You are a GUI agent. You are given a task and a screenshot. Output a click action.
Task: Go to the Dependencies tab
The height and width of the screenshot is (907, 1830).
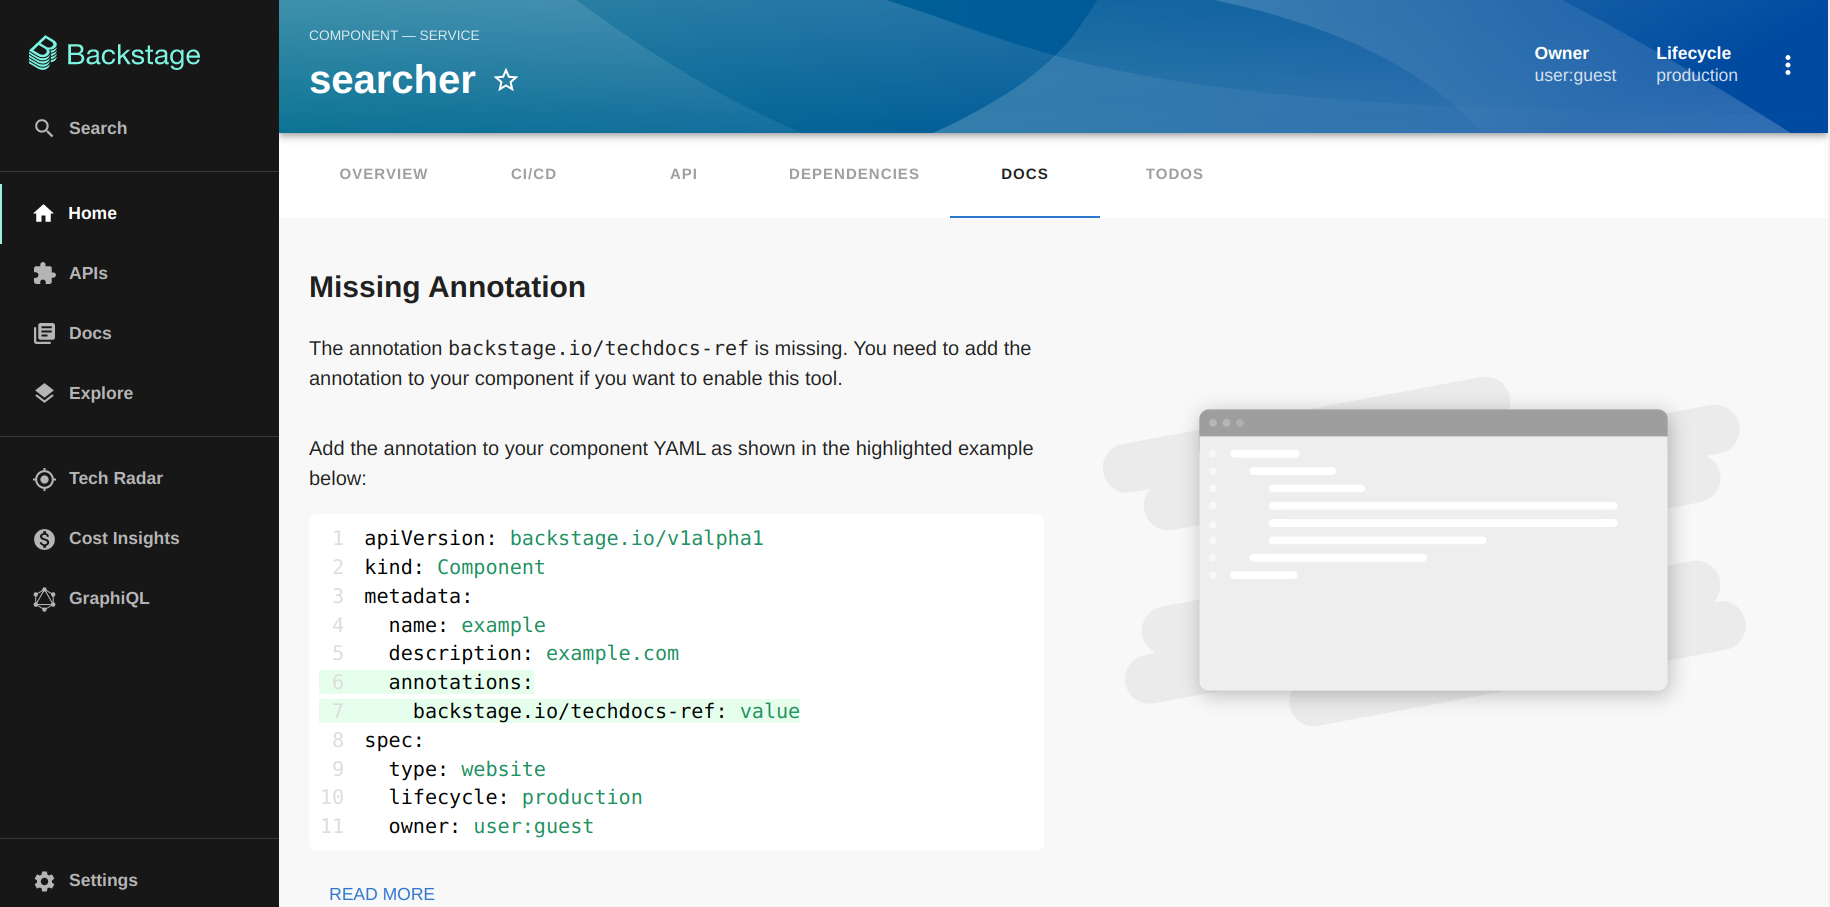(854, 174)
